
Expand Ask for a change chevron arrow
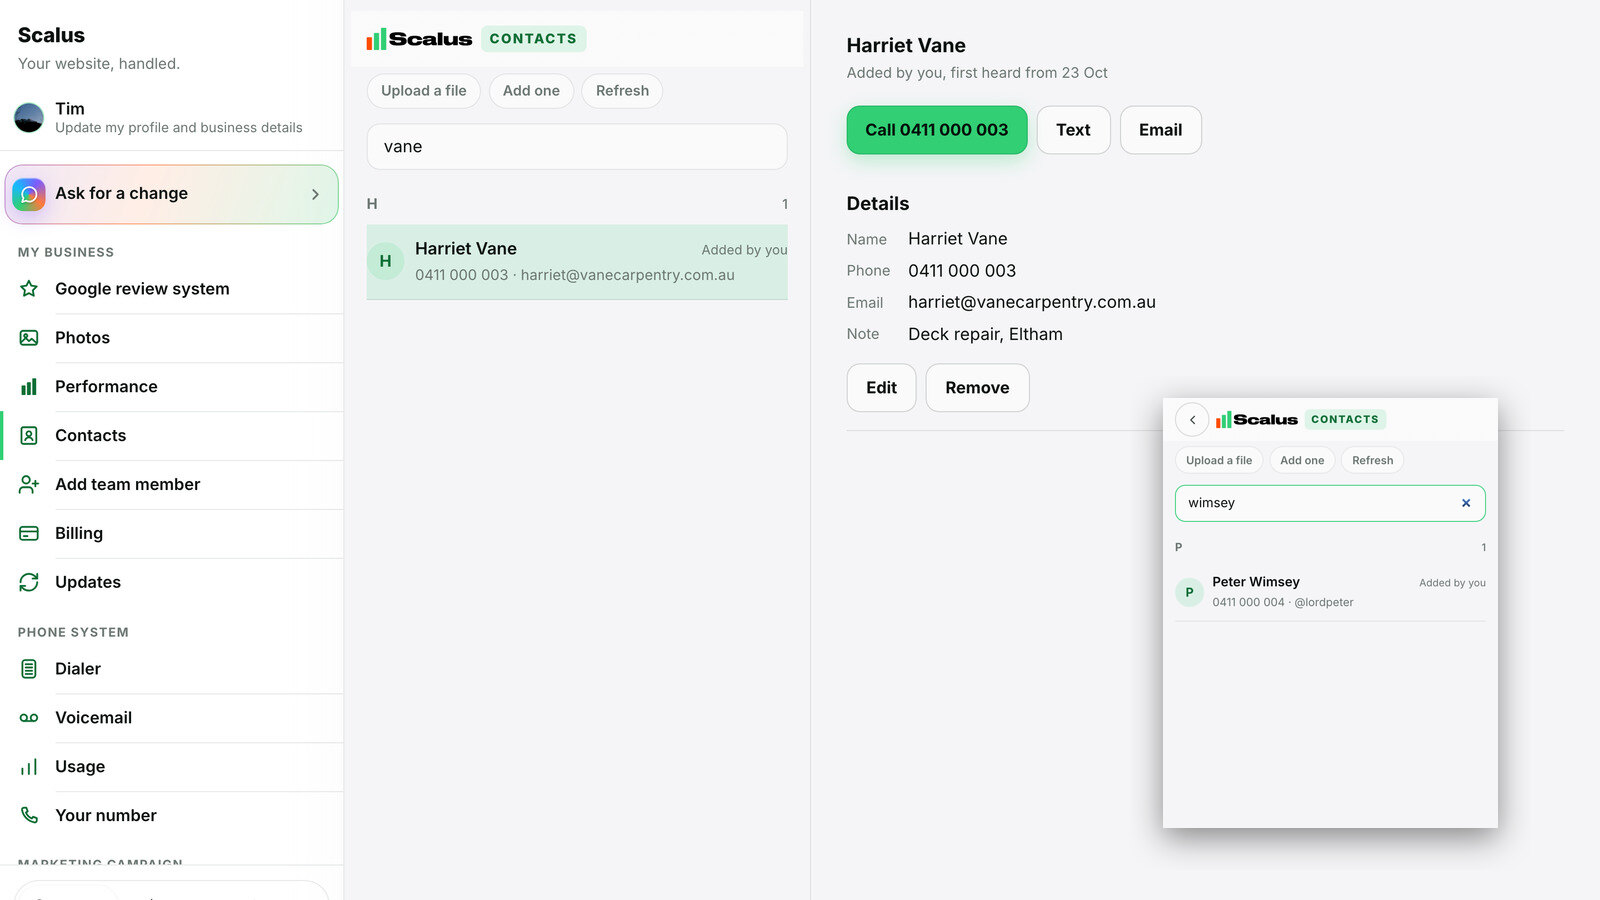tap(315, 194)
